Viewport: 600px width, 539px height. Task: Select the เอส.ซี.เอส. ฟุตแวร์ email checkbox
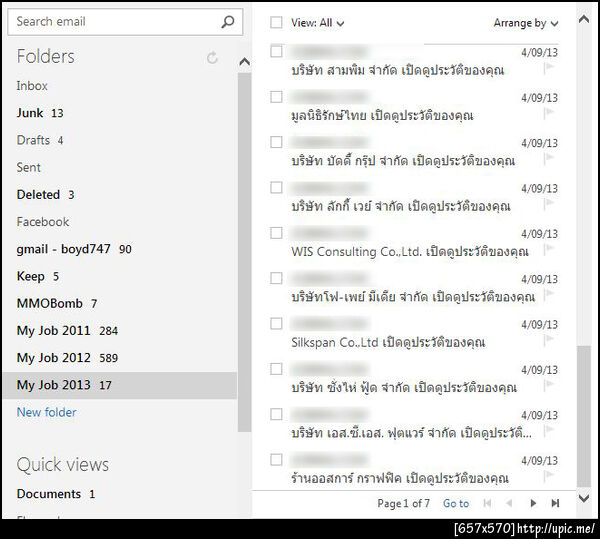(276, 414)
